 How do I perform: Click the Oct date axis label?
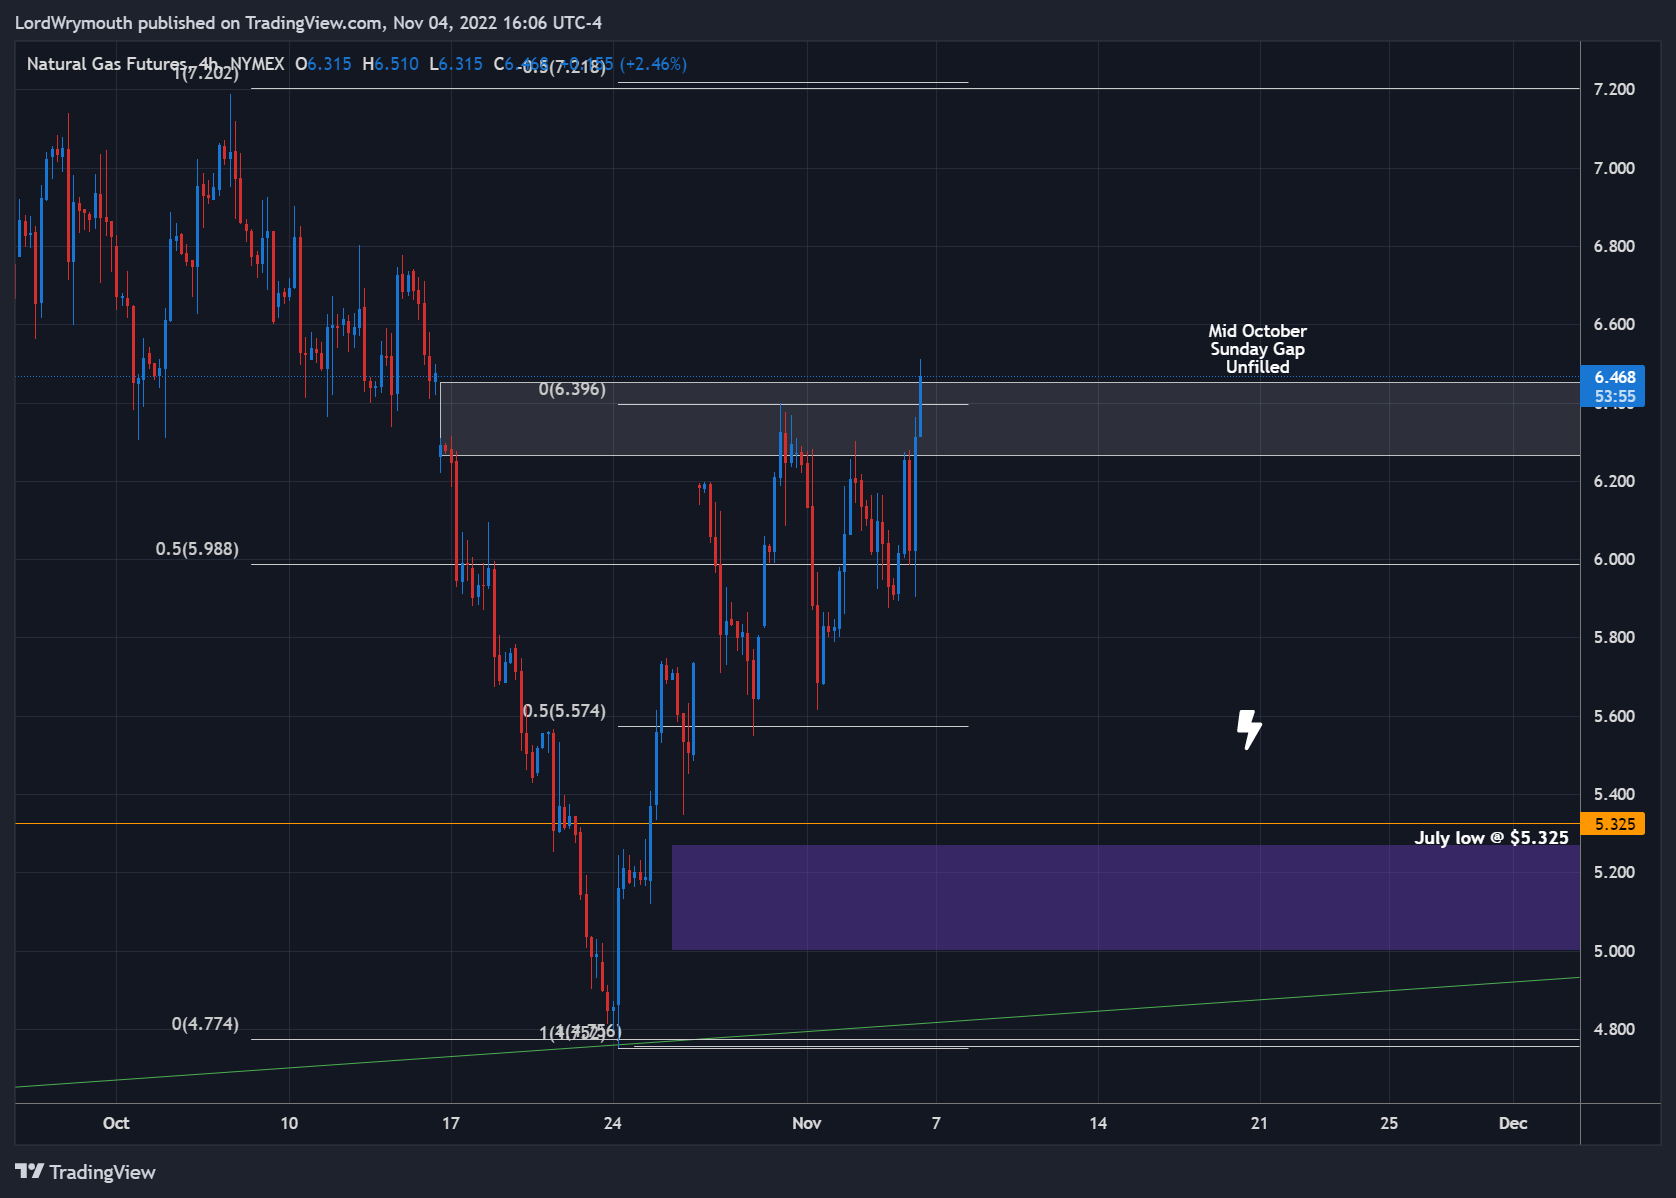coord(116,1123)
